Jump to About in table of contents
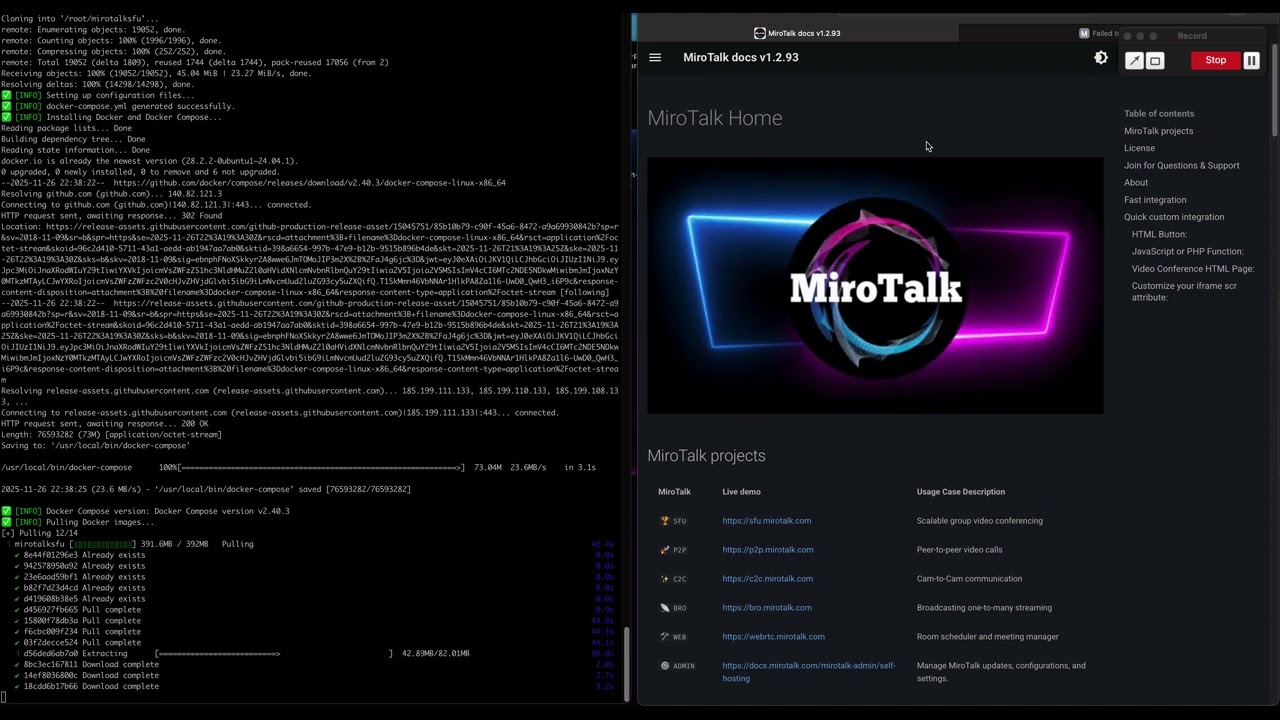This screenshot has height=720, width=1280. [1136, 182]
